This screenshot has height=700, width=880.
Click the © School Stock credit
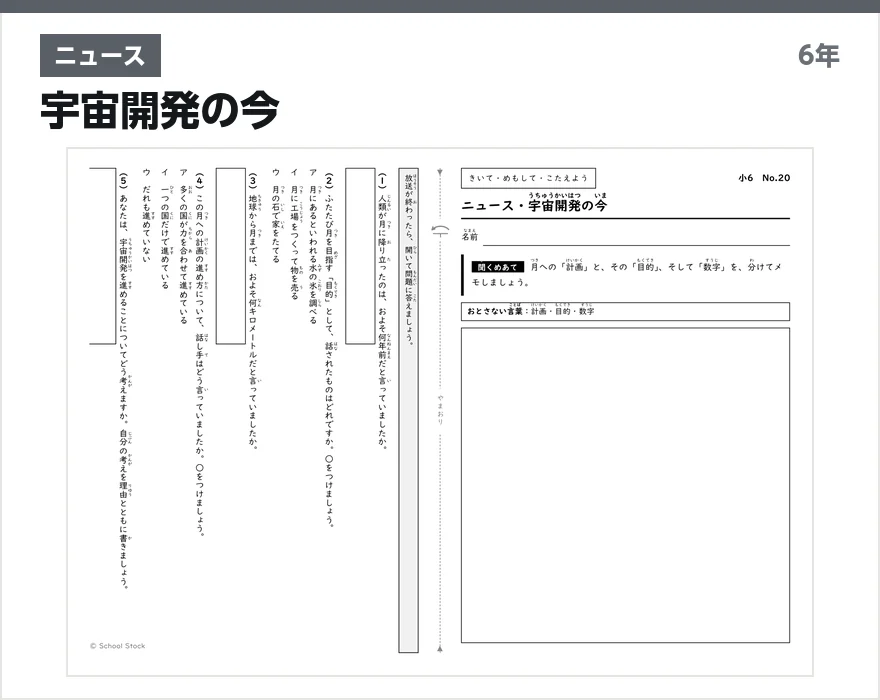[117, 646]
